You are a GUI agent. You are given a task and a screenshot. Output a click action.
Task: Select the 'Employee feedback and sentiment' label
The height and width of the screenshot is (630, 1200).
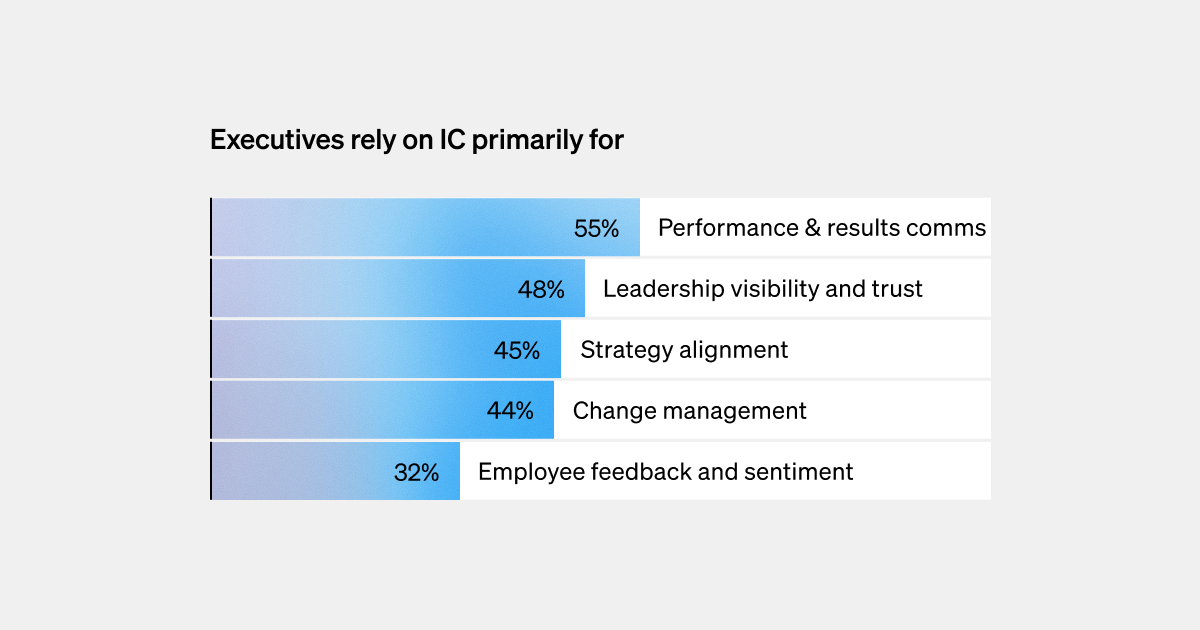tap(666, 472)
